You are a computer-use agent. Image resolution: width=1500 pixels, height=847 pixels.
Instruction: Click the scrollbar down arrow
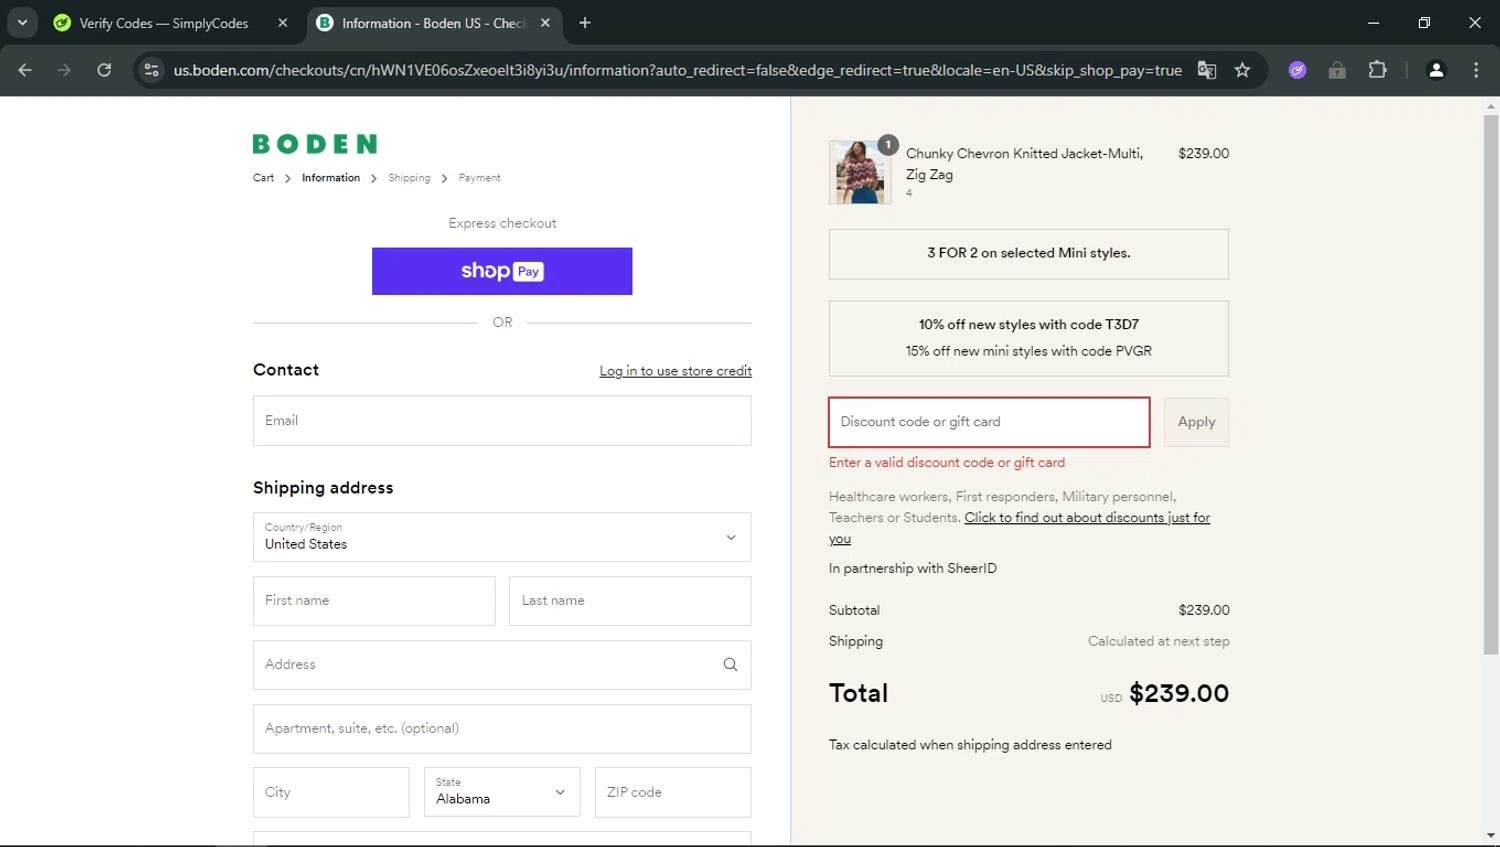[x=1491, y=836]
